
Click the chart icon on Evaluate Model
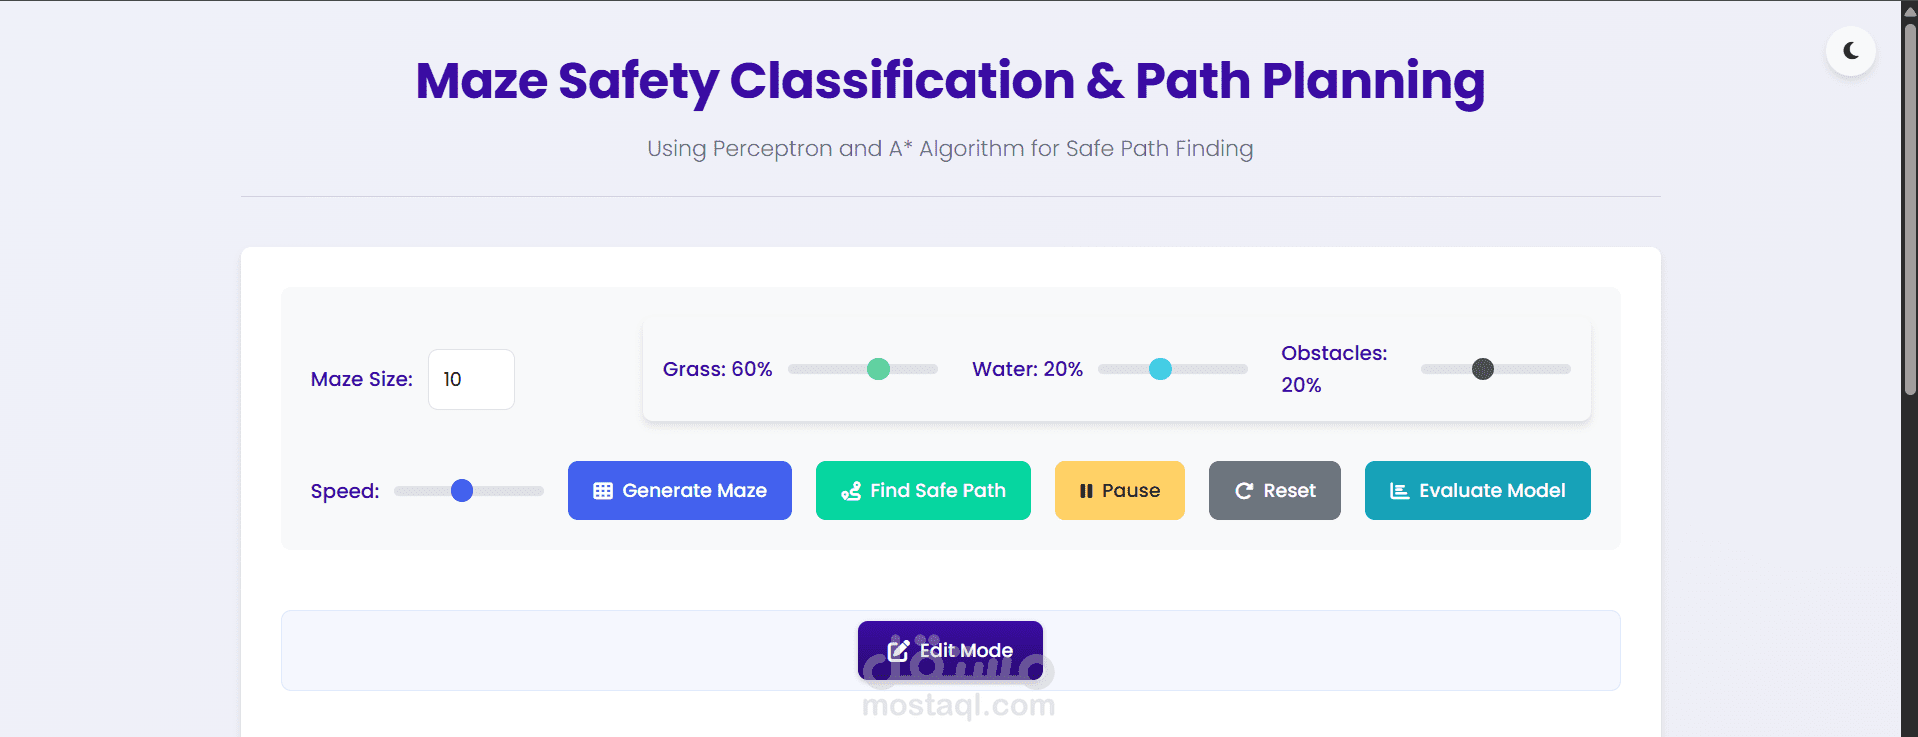pos(1399,491)
